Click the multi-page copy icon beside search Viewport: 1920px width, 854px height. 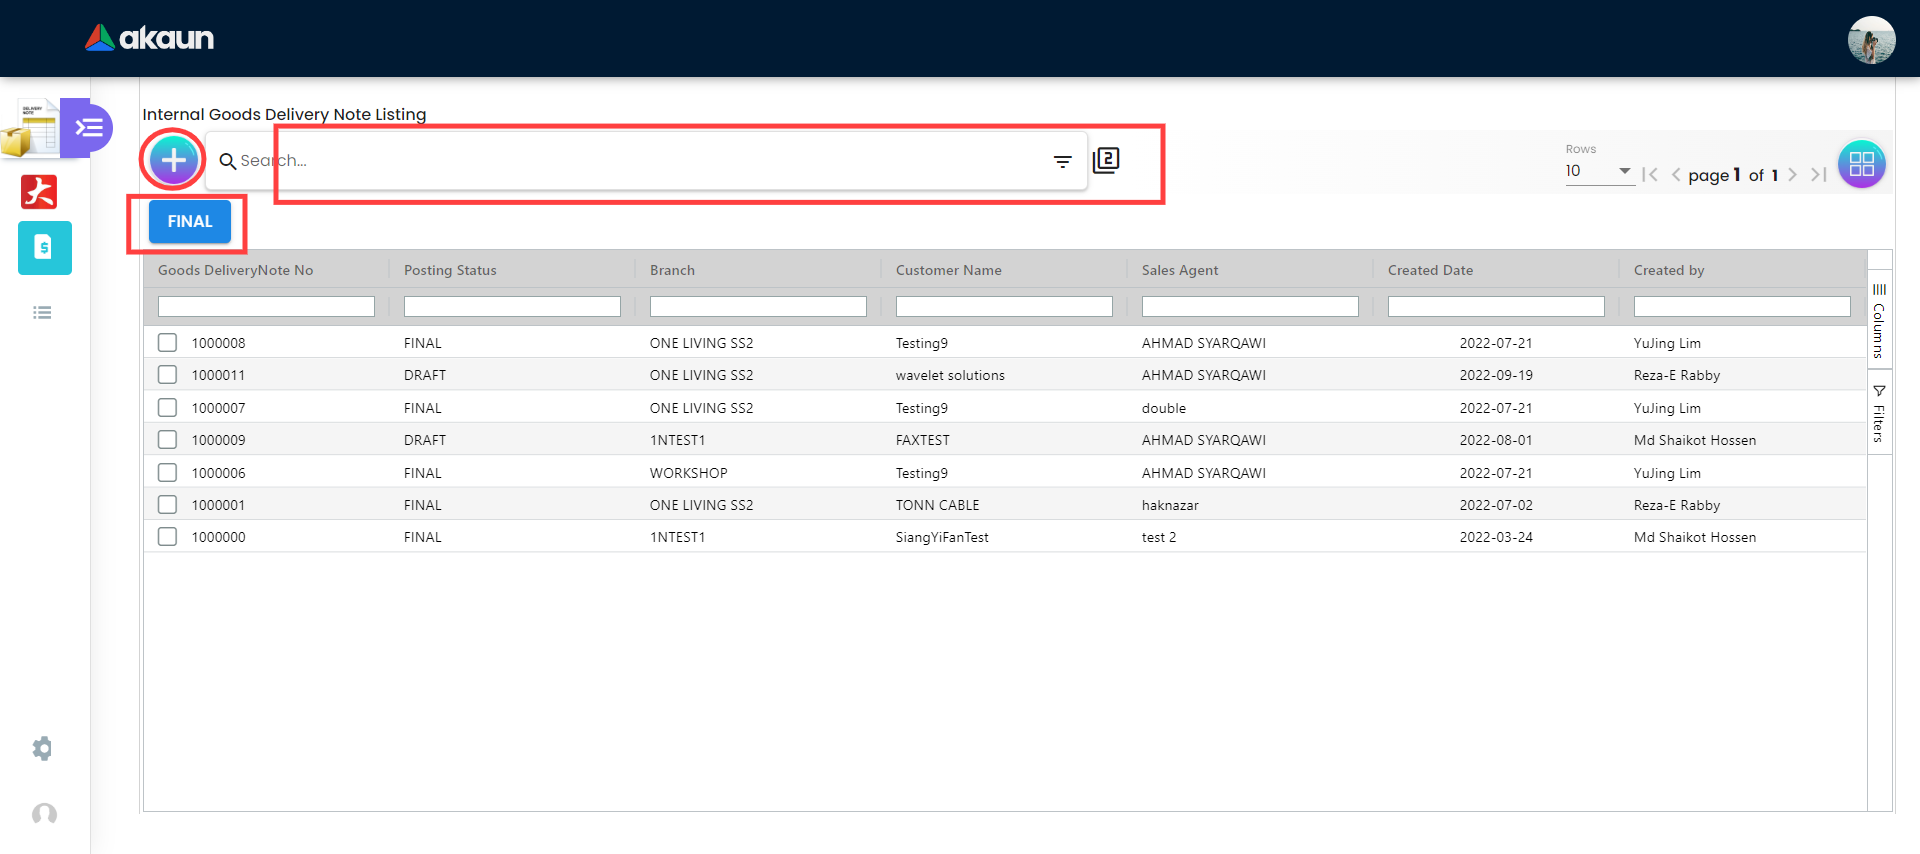pyautogui.click(x=1106, y=160)
